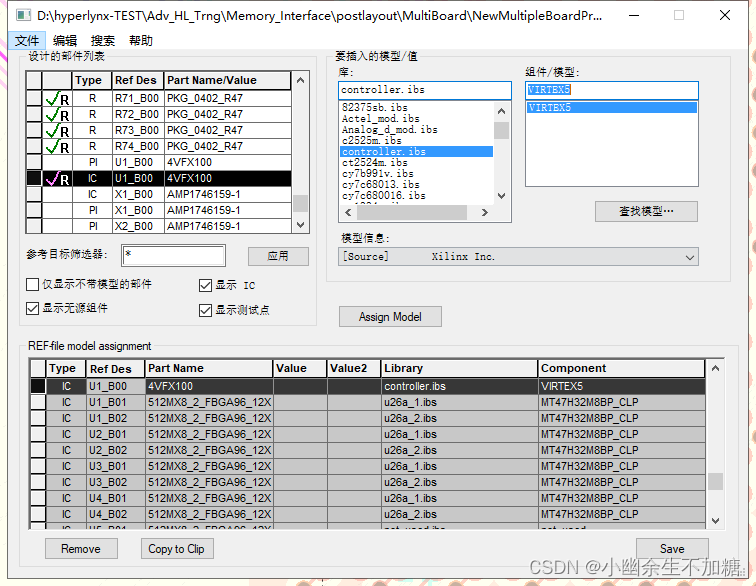The width and height of the screenshot is (756, 586).
Task: Select c2525m.ibs in library list
Action: coord(372,140)
